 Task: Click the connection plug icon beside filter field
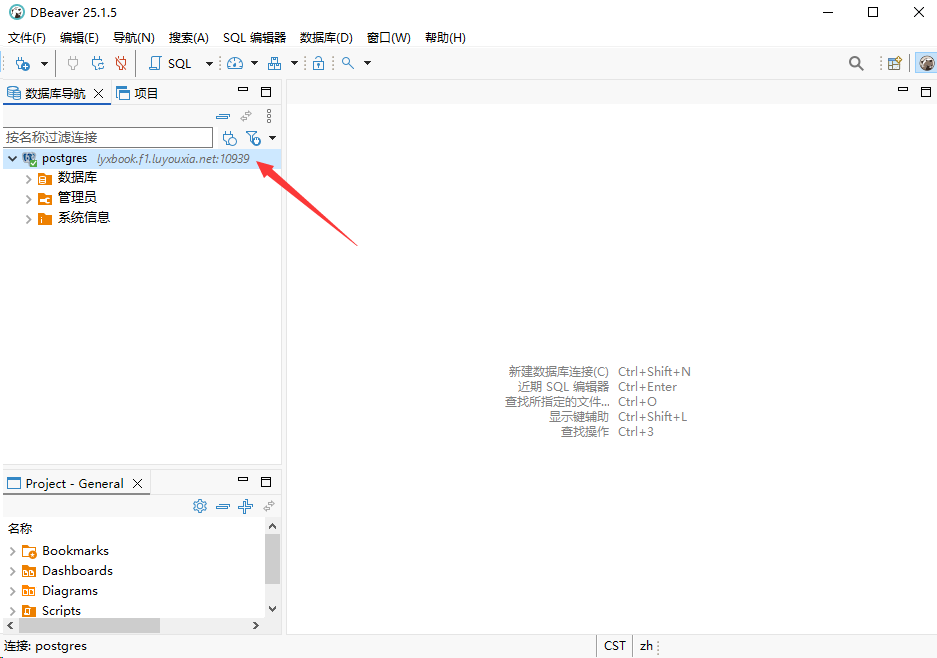229,138
